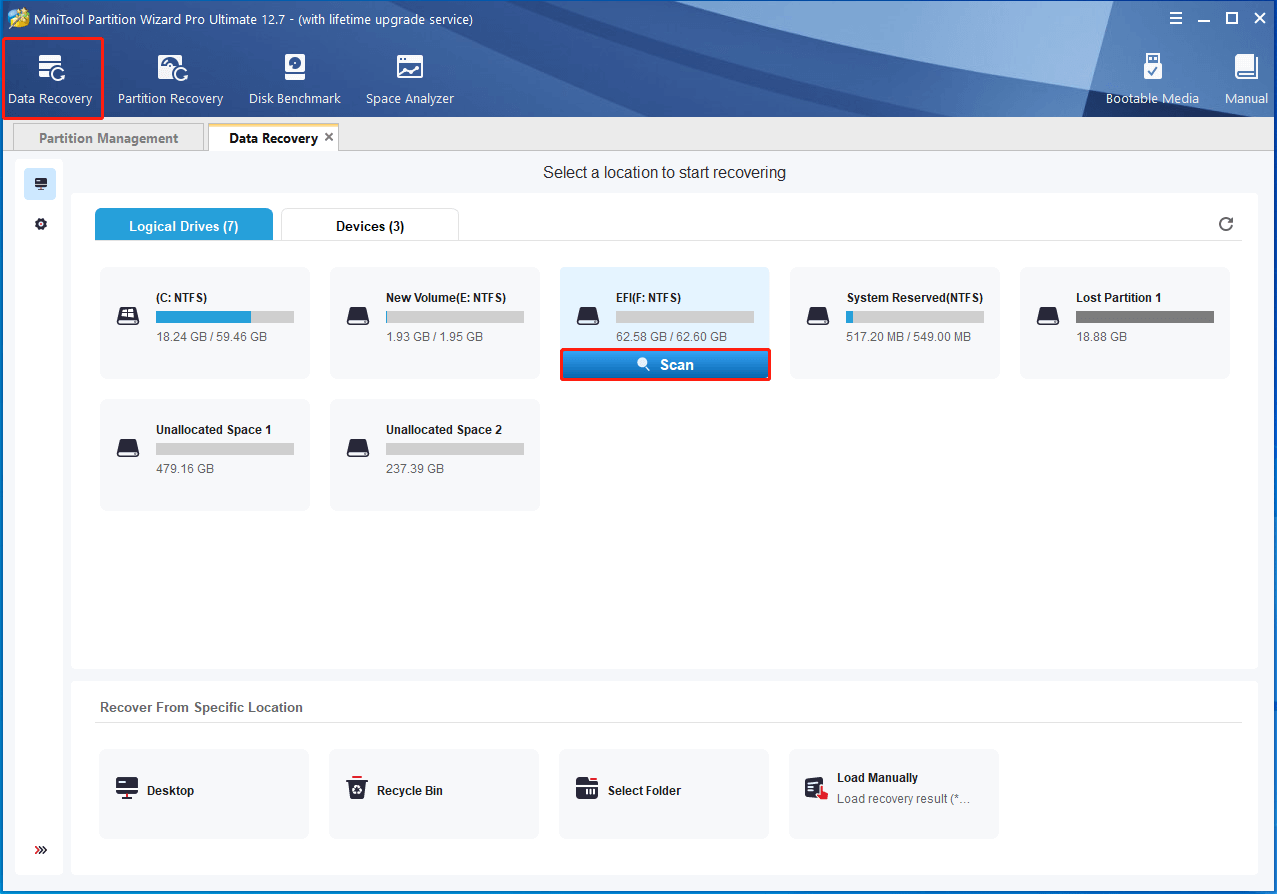Screen dimensions: 1277x894
Task: Select Lost Partition 1 card
Action: (x=1125, y=323)
